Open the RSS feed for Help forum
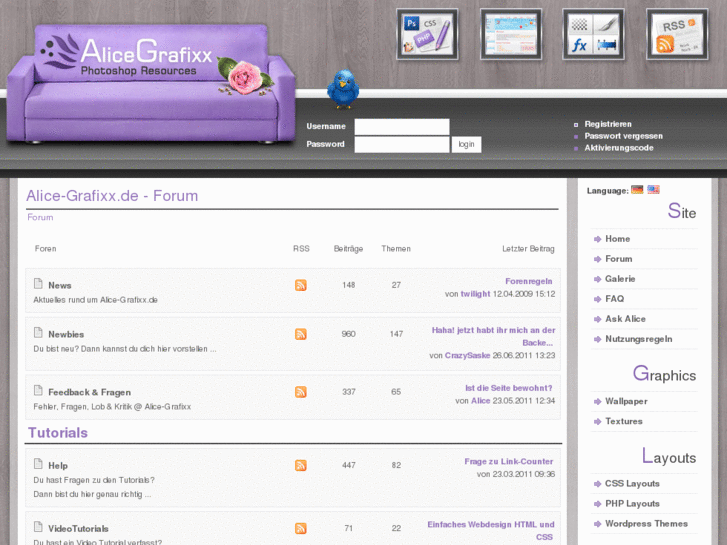The image size is (727, 545). (300, 466)
